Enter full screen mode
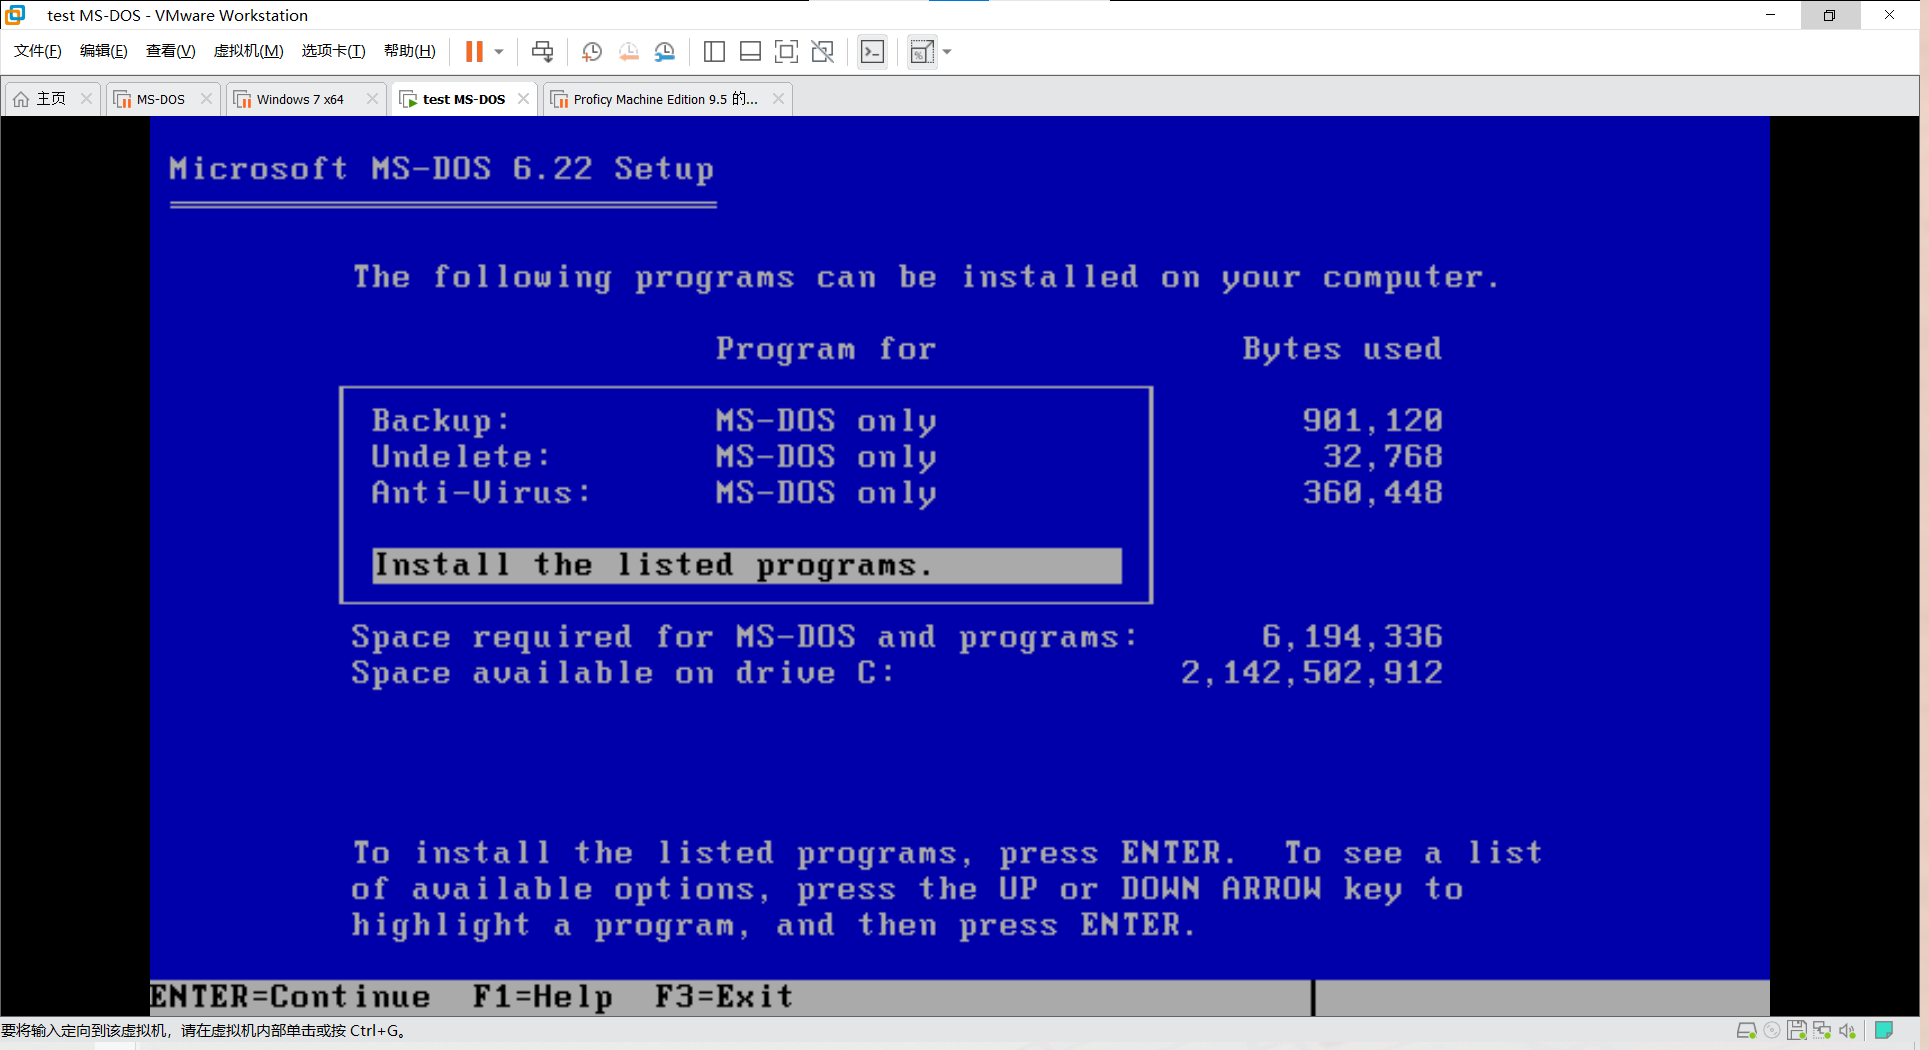The width and height of the screenshot is (1929, 1050). (787, 52)
